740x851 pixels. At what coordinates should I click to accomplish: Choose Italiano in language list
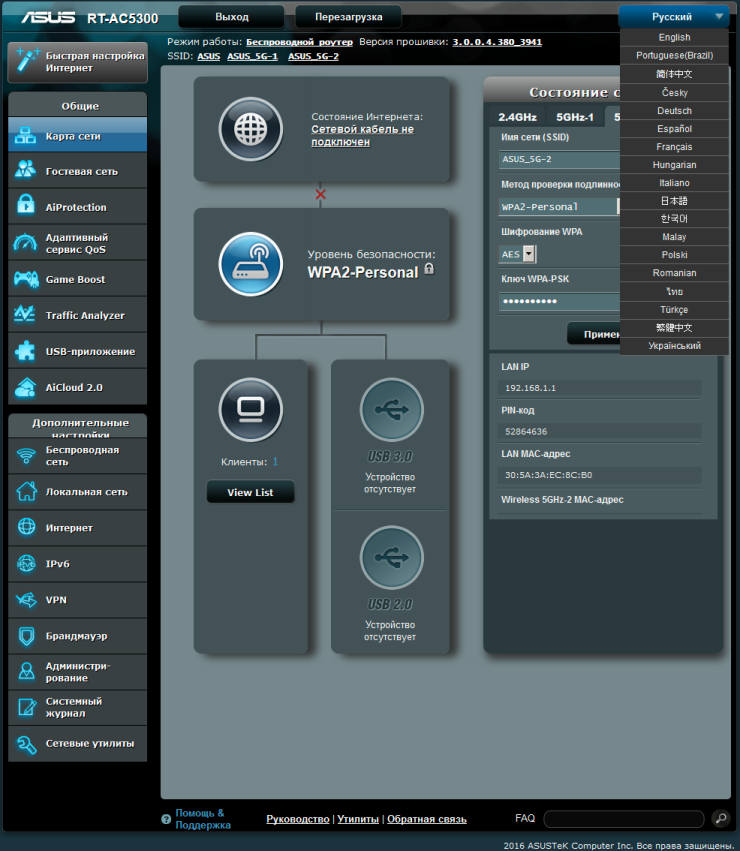[674, 183]
